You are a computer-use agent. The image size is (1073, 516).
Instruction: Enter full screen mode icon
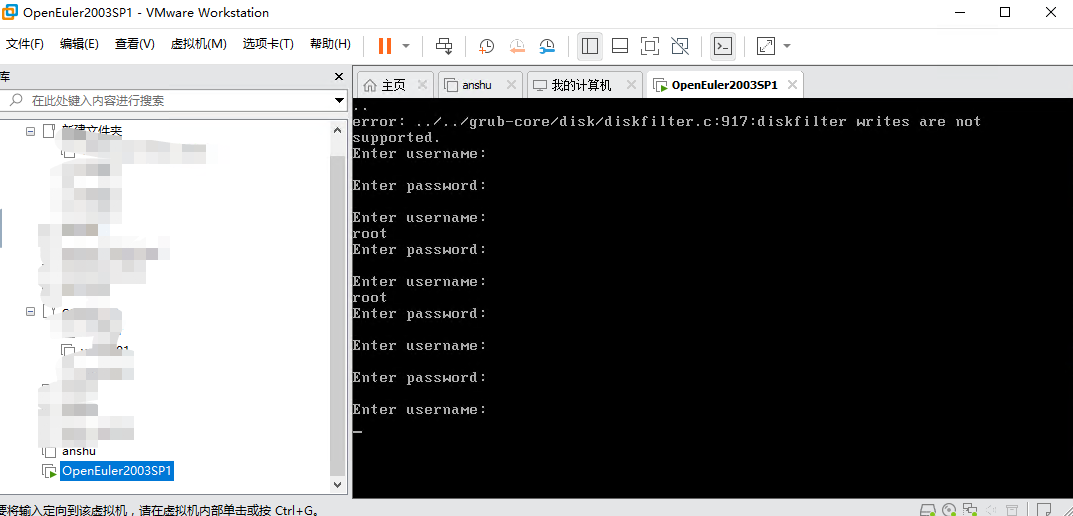(650, 45)
